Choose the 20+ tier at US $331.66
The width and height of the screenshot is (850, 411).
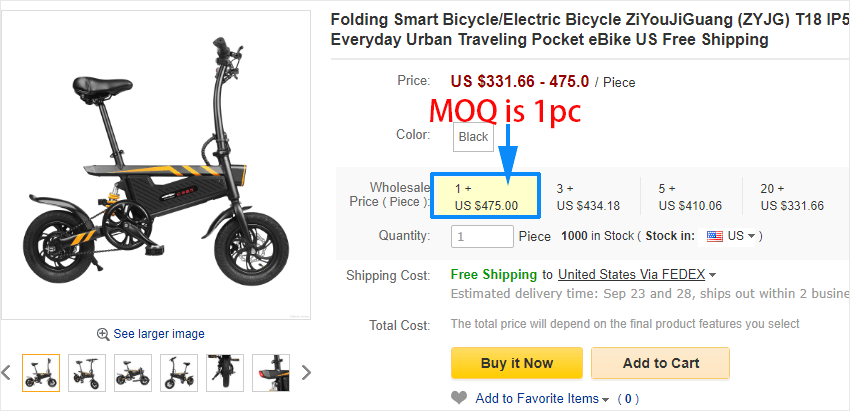(x=792, y=197)
